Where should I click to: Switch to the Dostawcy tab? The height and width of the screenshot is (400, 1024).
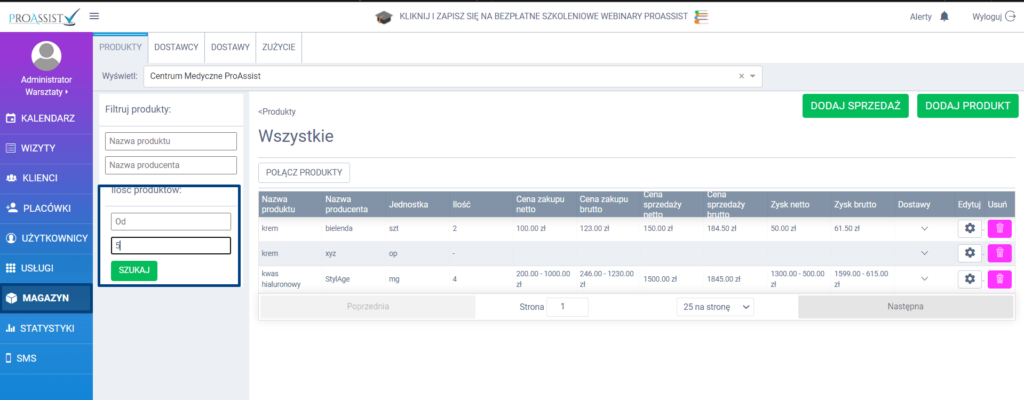[x=176, y=47]
